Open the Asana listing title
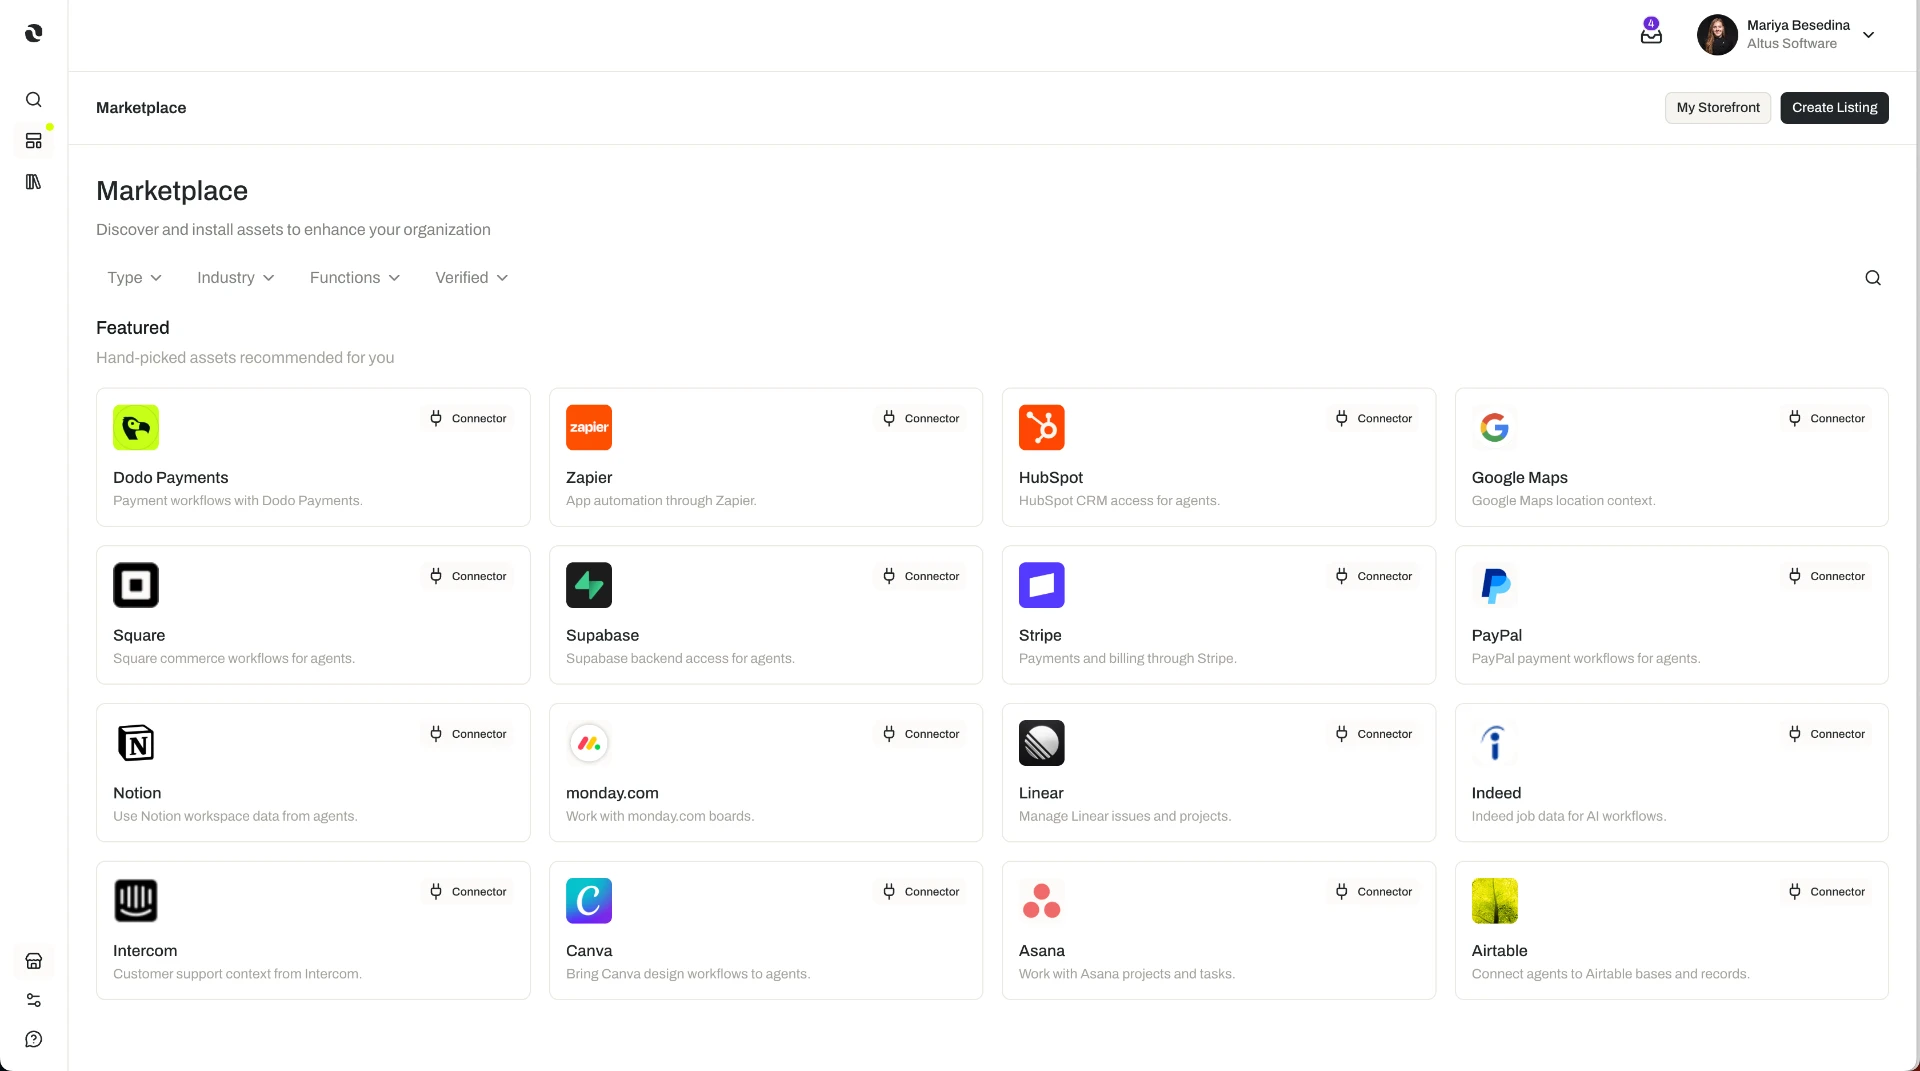 click(x=1042, y=951)
